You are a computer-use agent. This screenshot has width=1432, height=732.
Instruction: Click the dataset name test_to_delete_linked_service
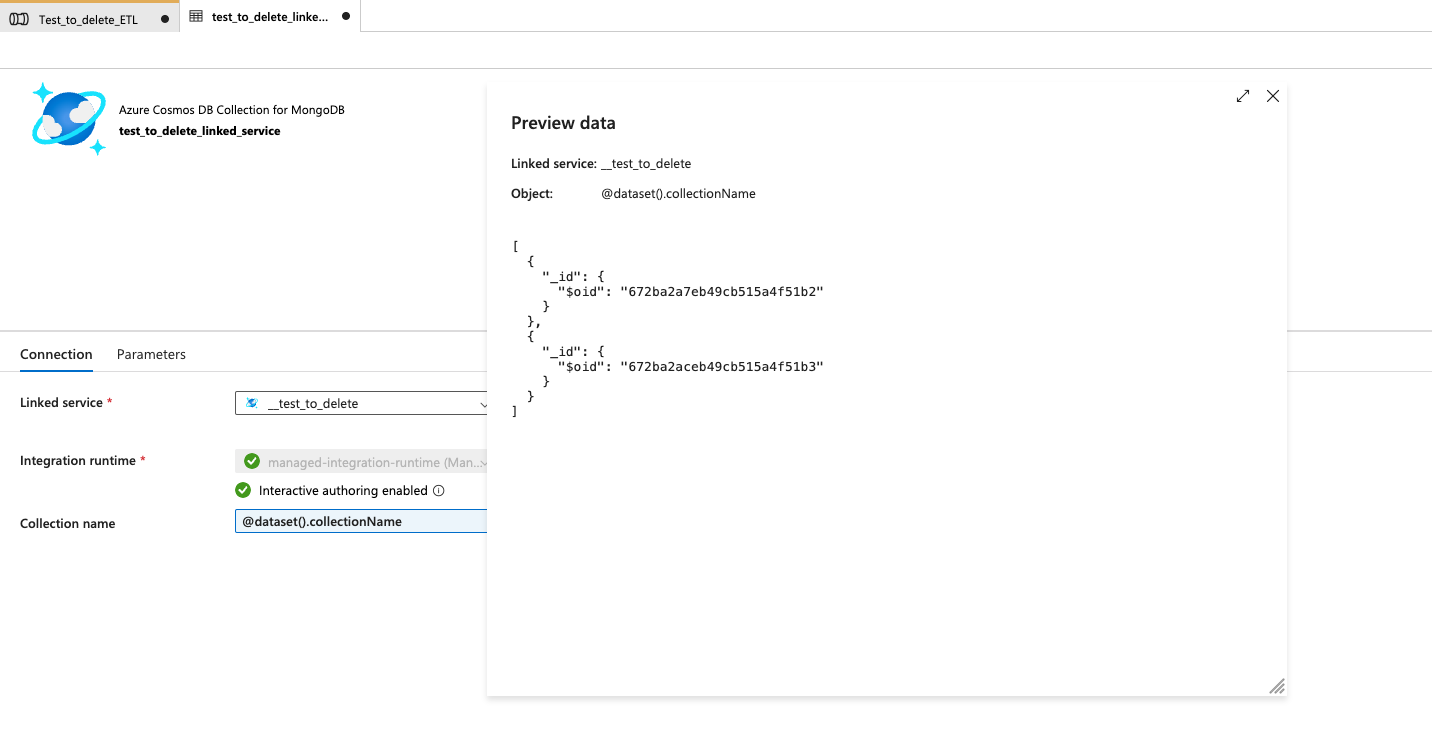click(200, 131)
